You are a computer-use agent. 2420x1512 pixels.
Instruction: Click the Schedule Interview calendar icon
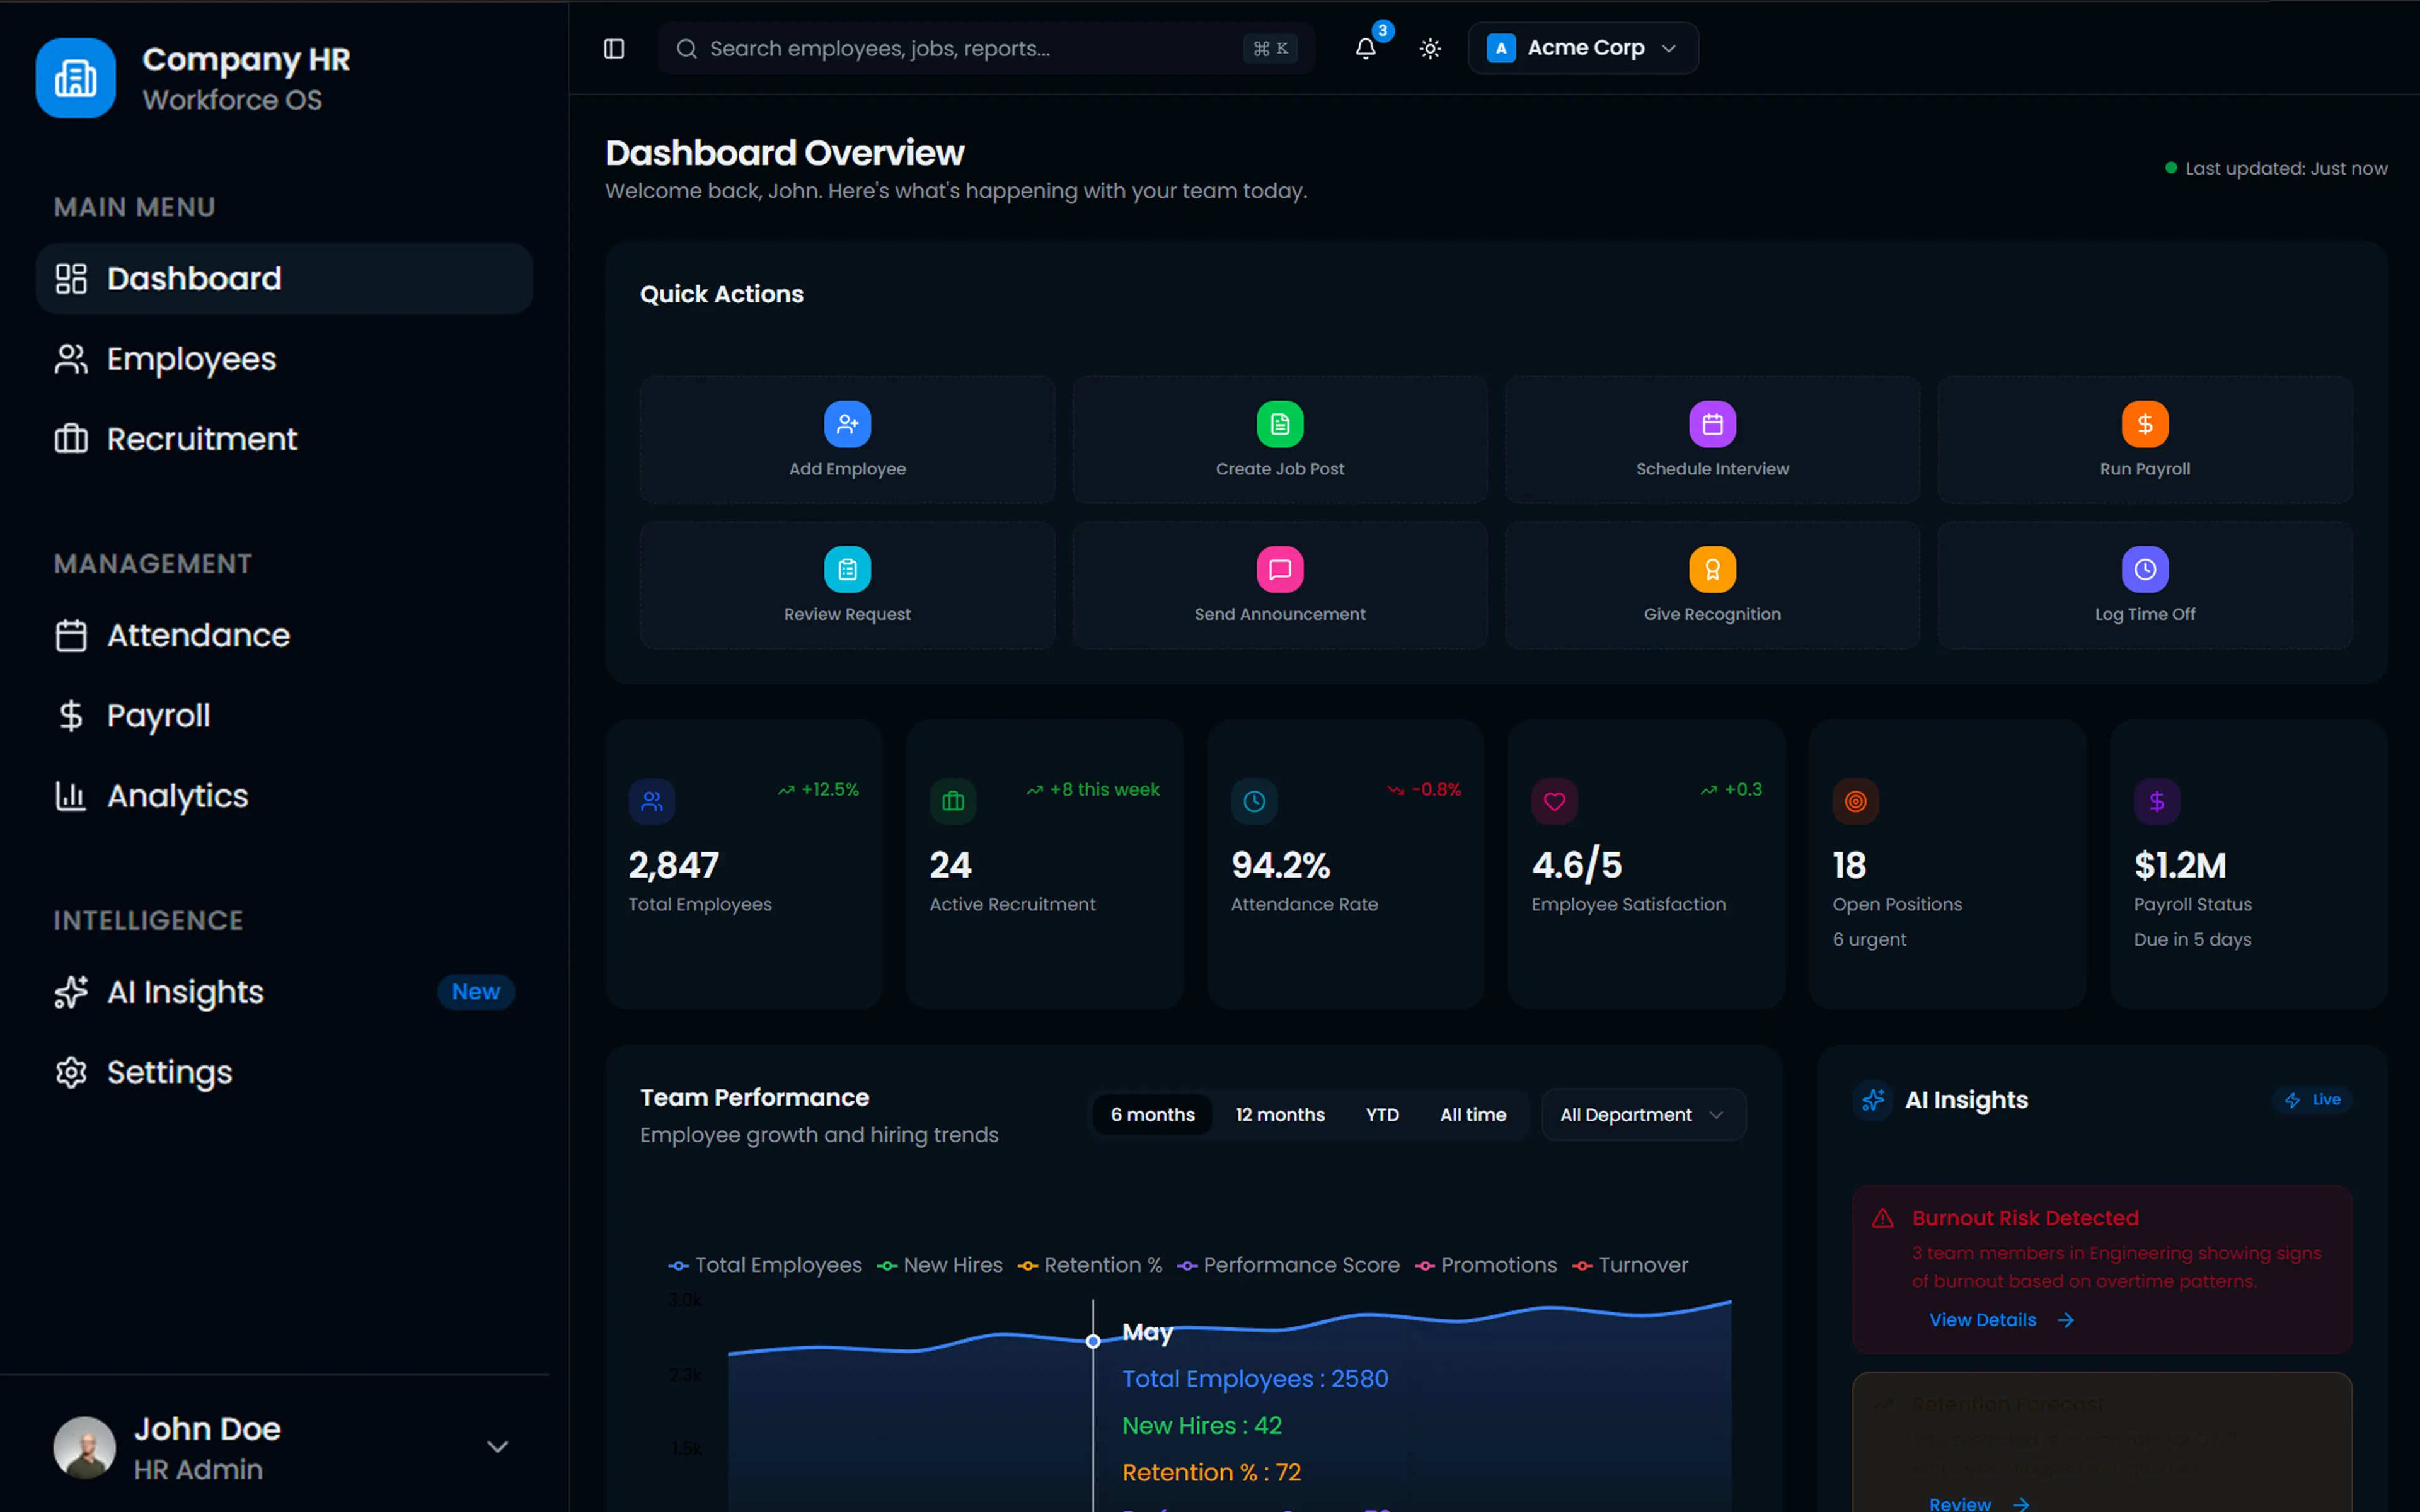[x=1712, y=424]
